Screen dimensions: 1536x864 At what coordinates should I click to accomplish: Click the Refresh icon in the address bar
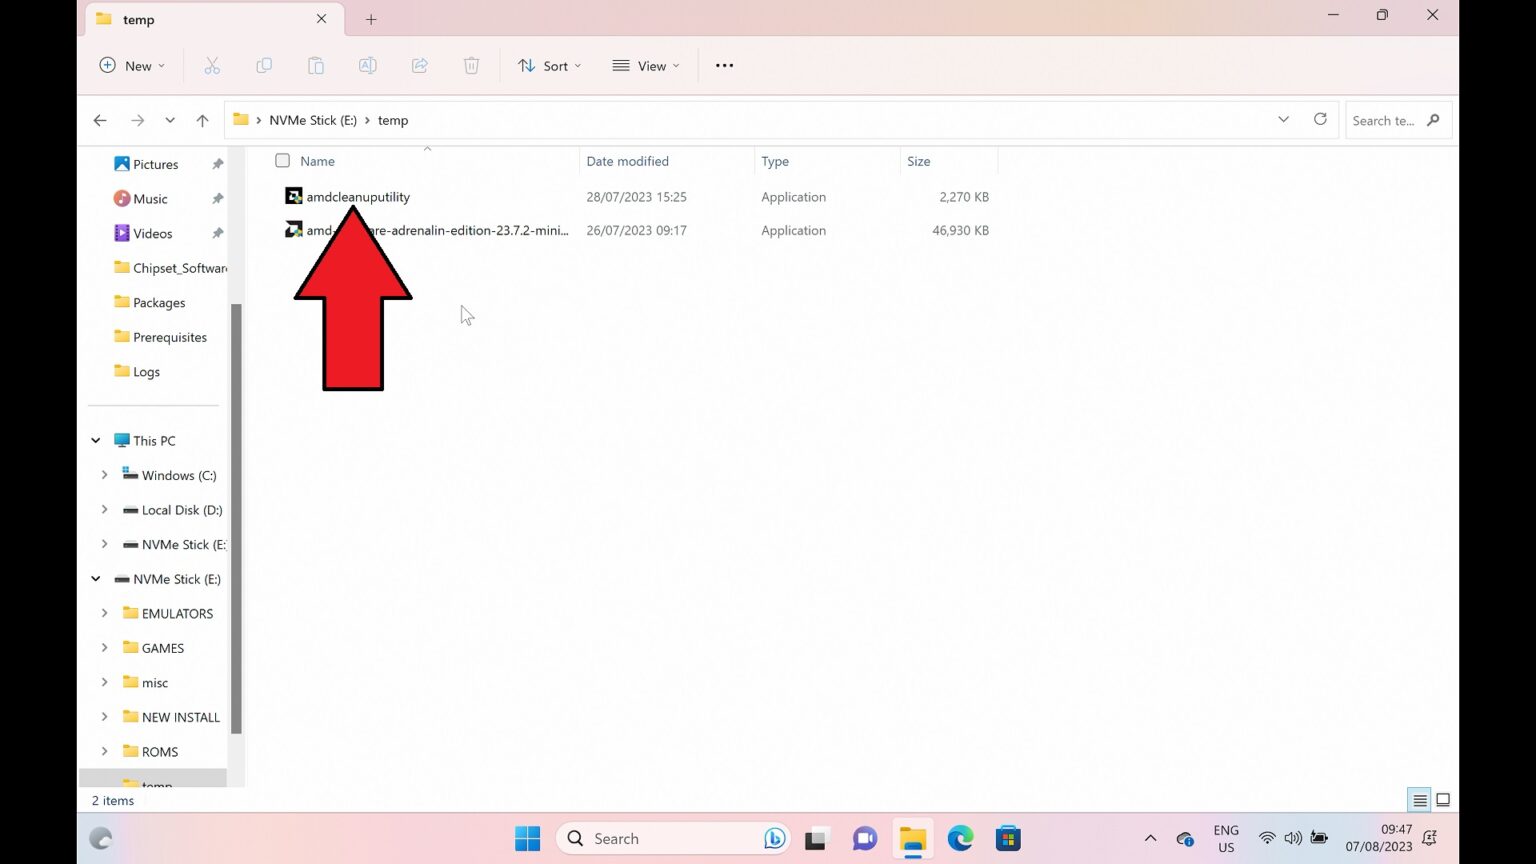point(1320,119)
